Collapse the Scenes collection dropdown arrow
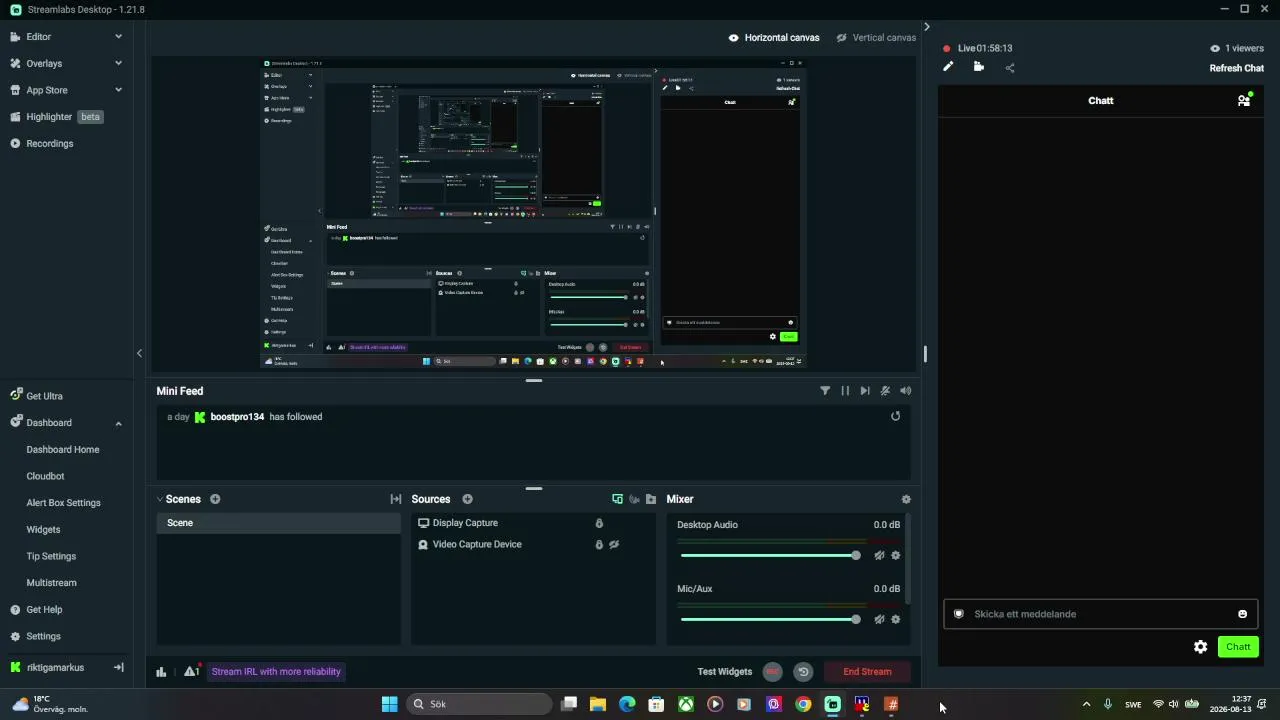 [160, 499]
